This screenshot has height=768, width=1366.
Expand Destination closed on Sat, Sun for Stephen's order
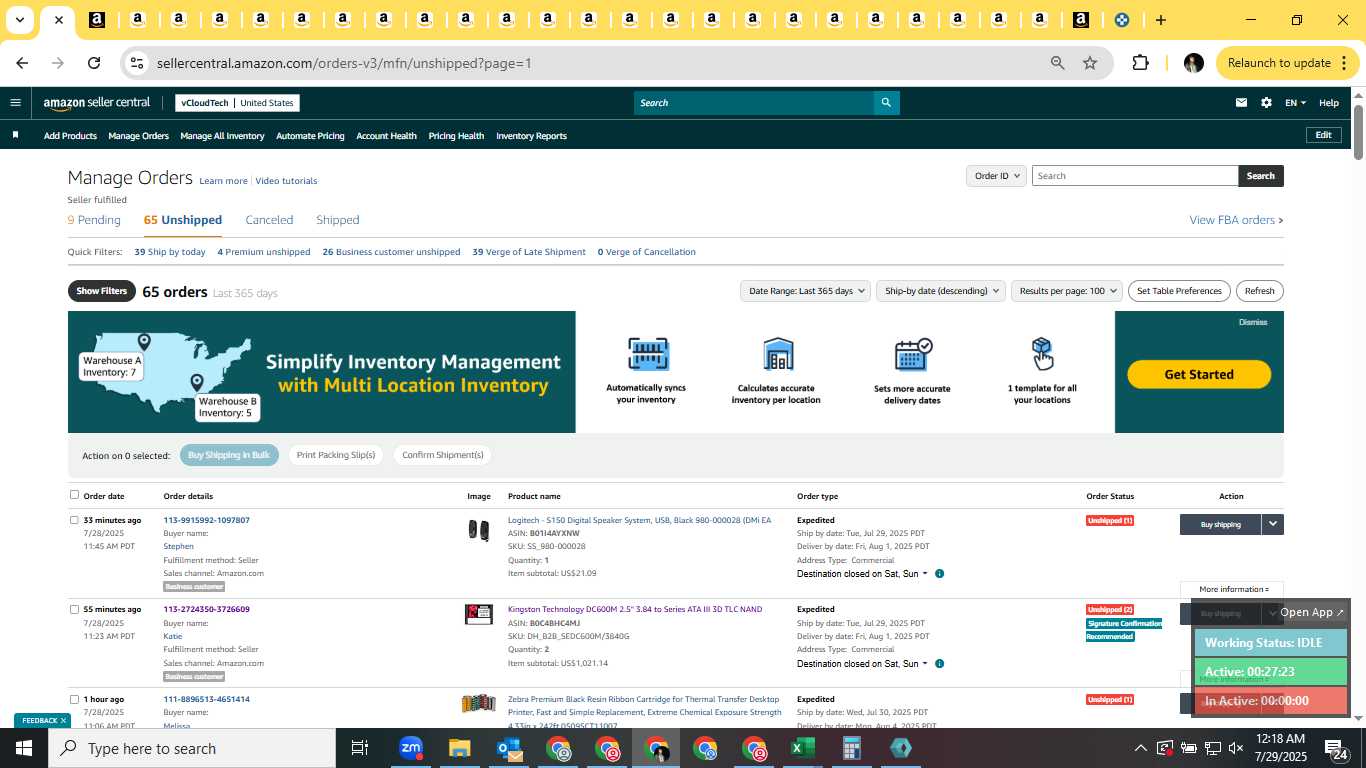coord(862,574)
